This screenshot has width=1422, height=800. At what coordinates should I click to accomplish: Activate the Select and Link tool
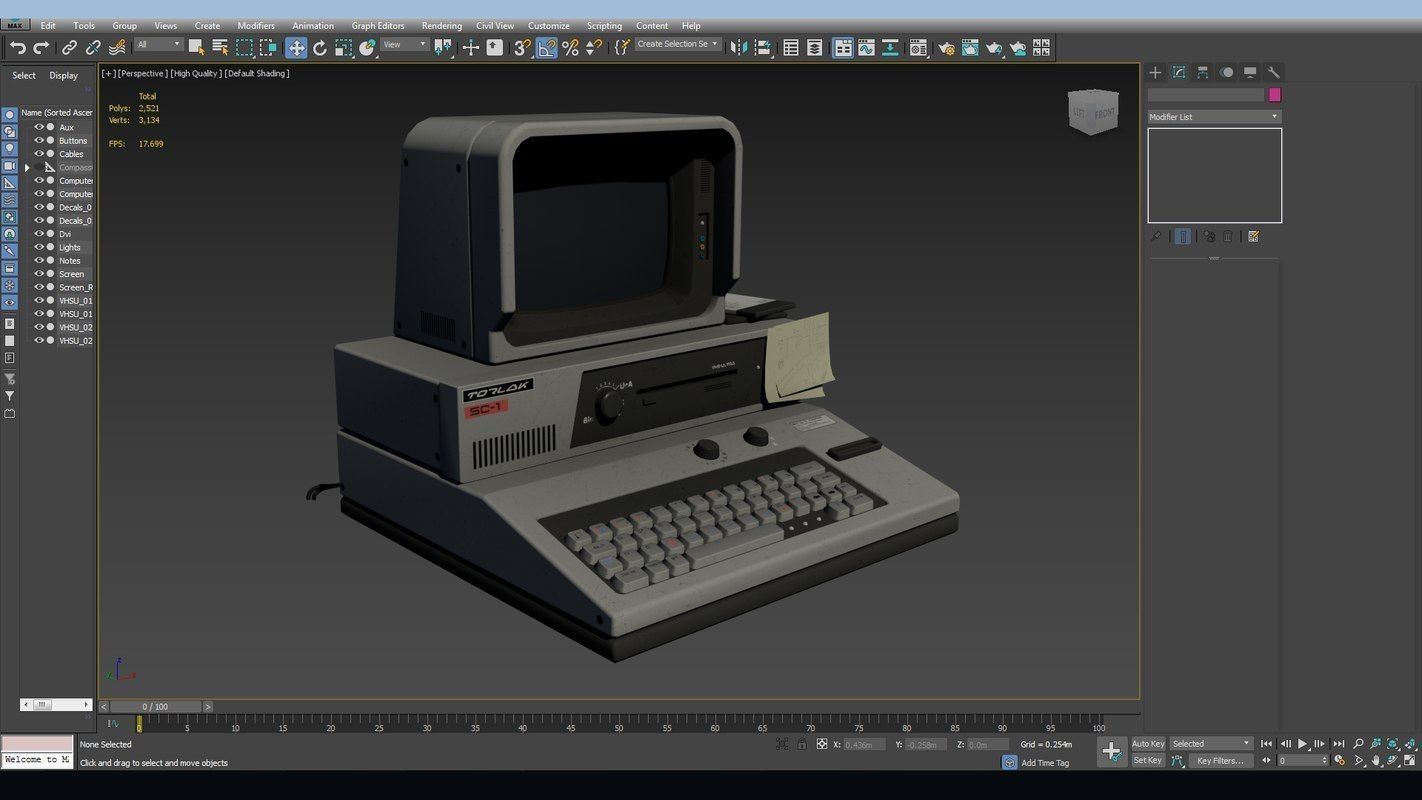[69, 47]
